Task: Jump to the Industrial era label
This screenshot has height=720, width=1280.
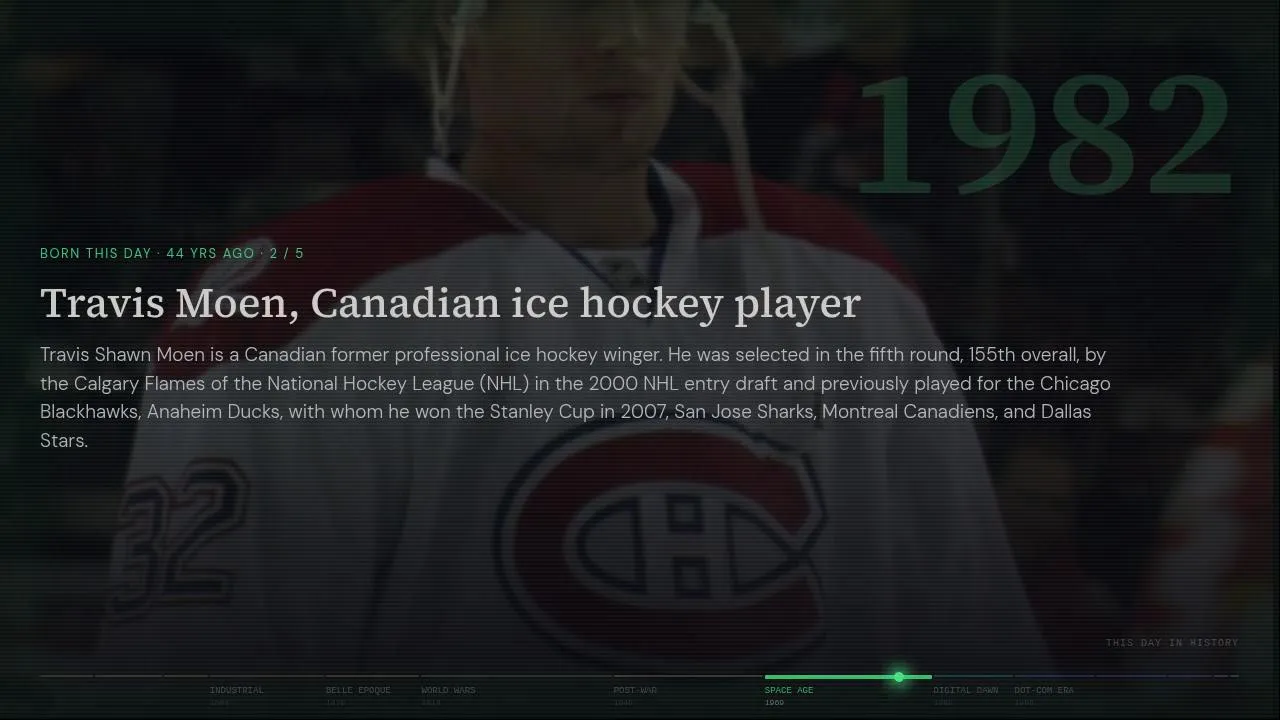Action: 237,690
